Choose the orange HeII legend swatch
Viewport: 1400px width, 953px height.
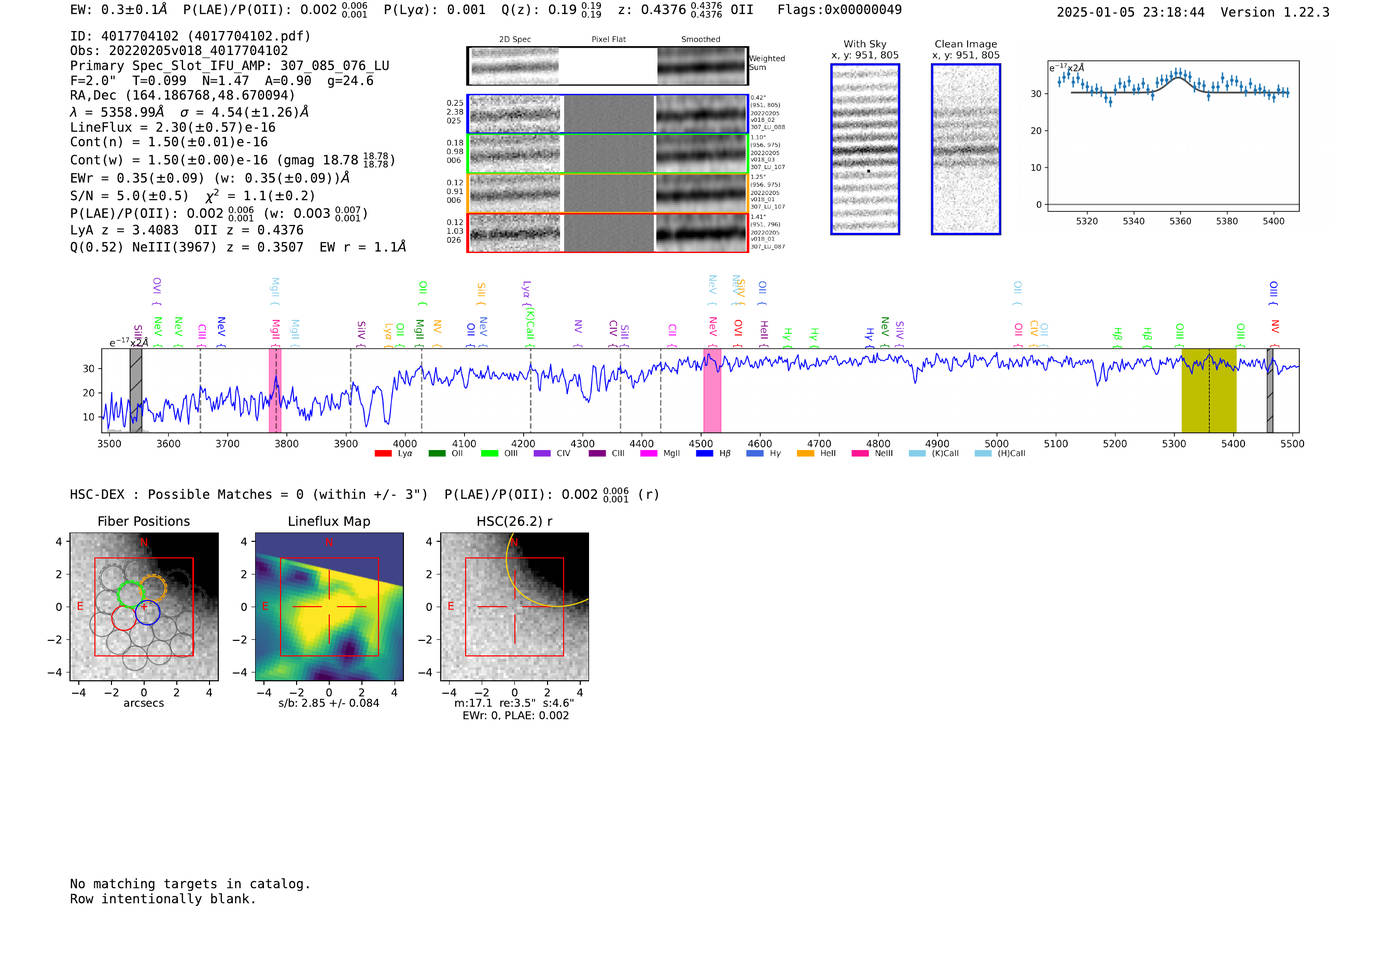(806, 454)
